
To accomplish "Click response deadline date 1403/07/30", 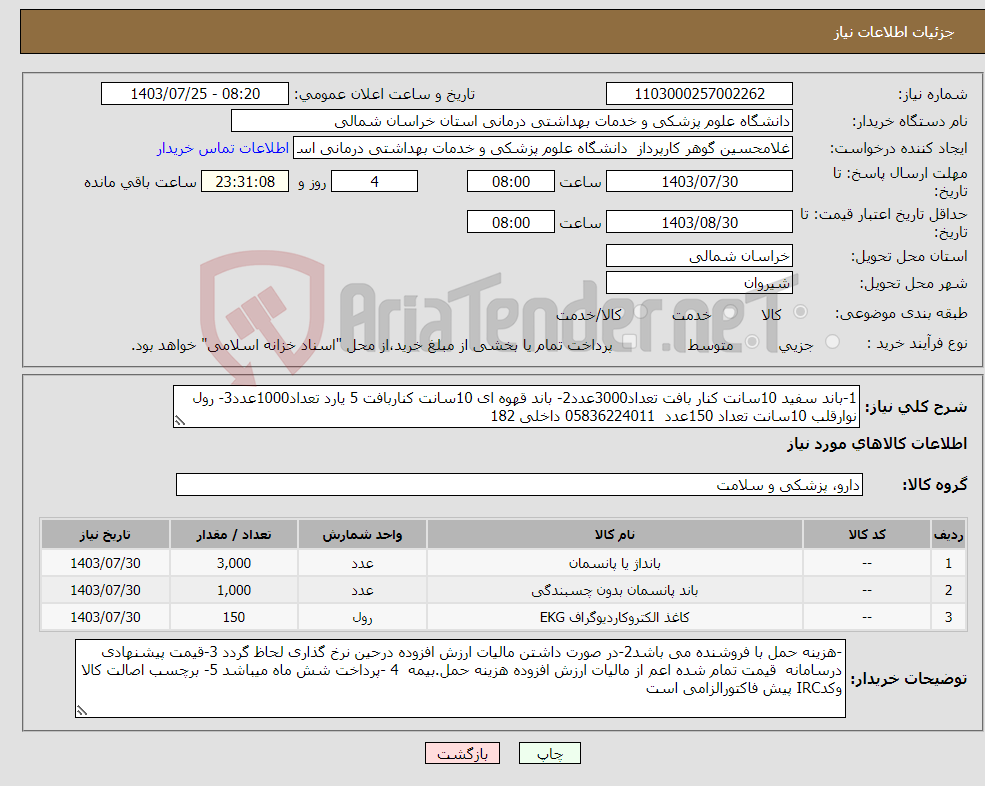I will pos(699,182).
